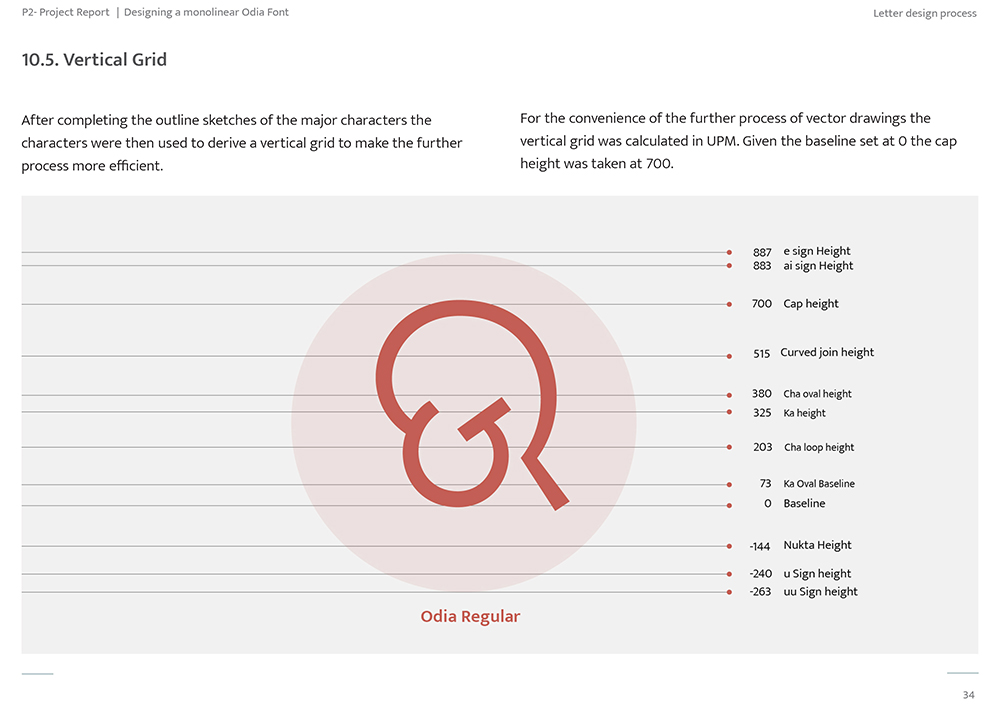Click the value '203'

762,447
